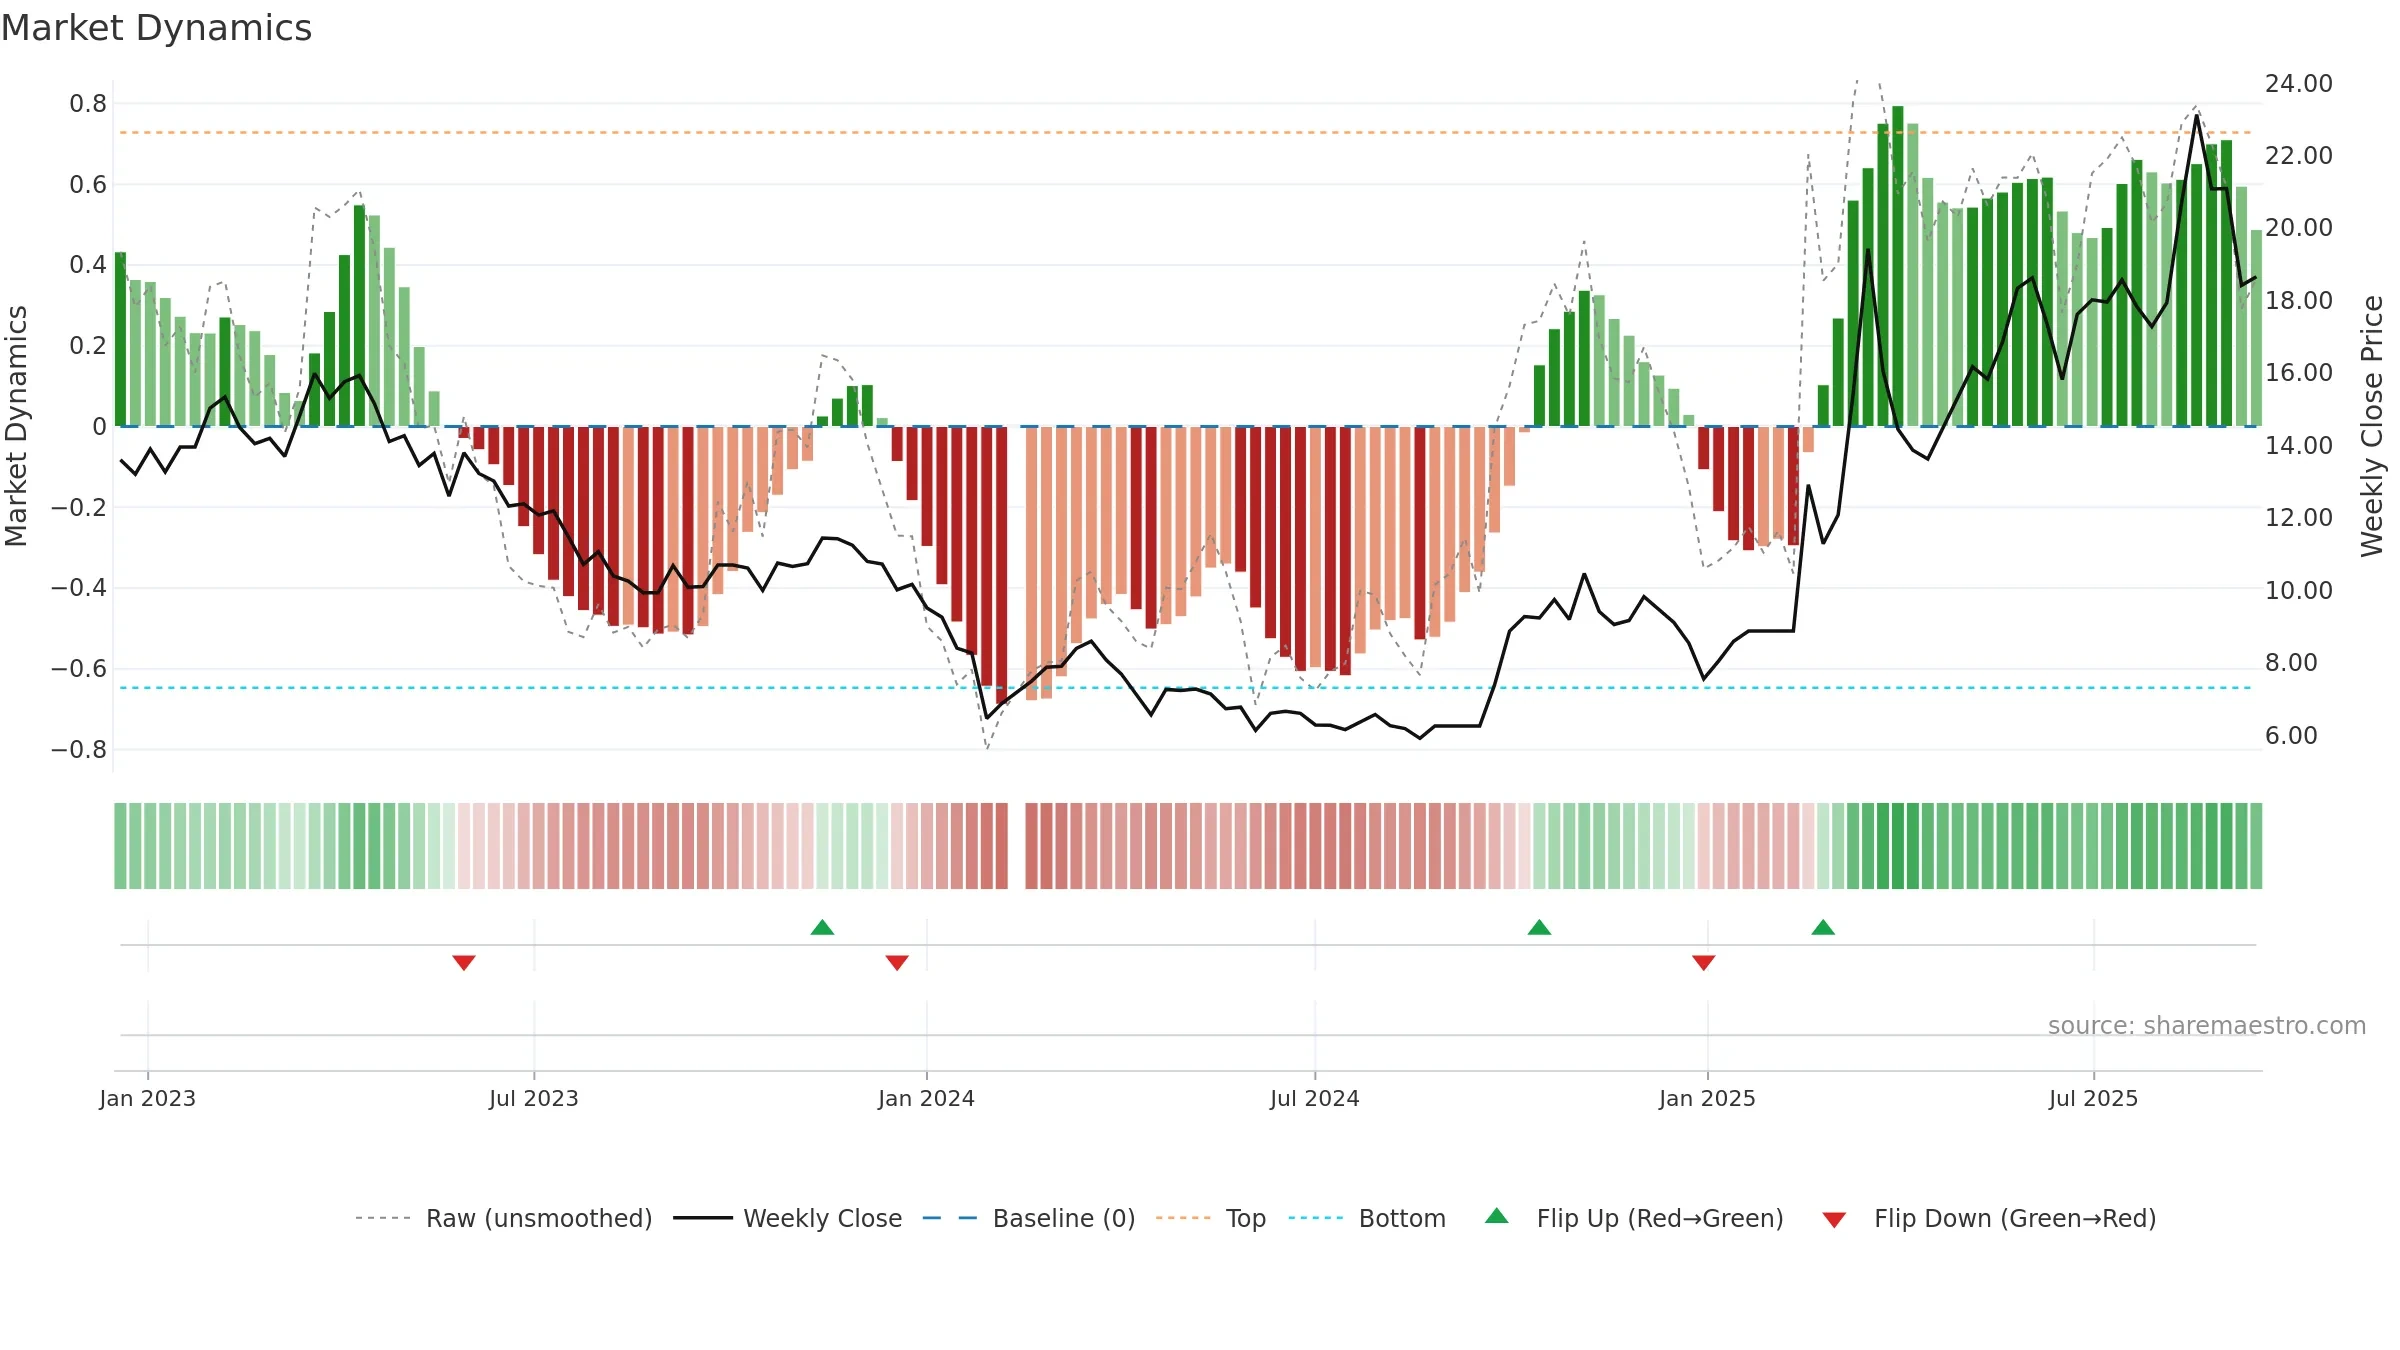Viewport: 2400px width, 1350px height.
Task: Click the Jul 2023 axis label
Action: [x=534, y=1098]
